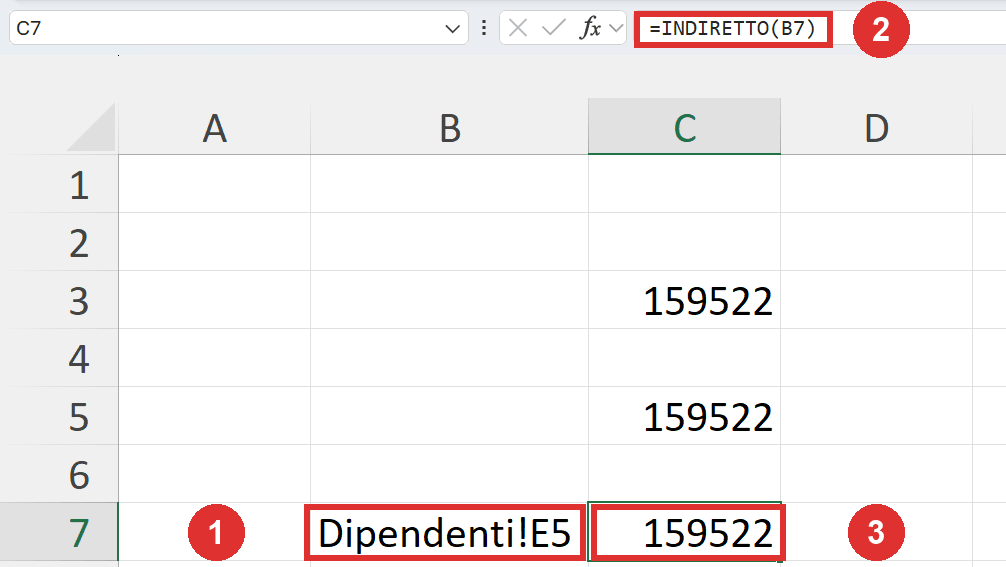Select column A header
The width and height of the screenshot is (1006, 567).
point(214,128)
